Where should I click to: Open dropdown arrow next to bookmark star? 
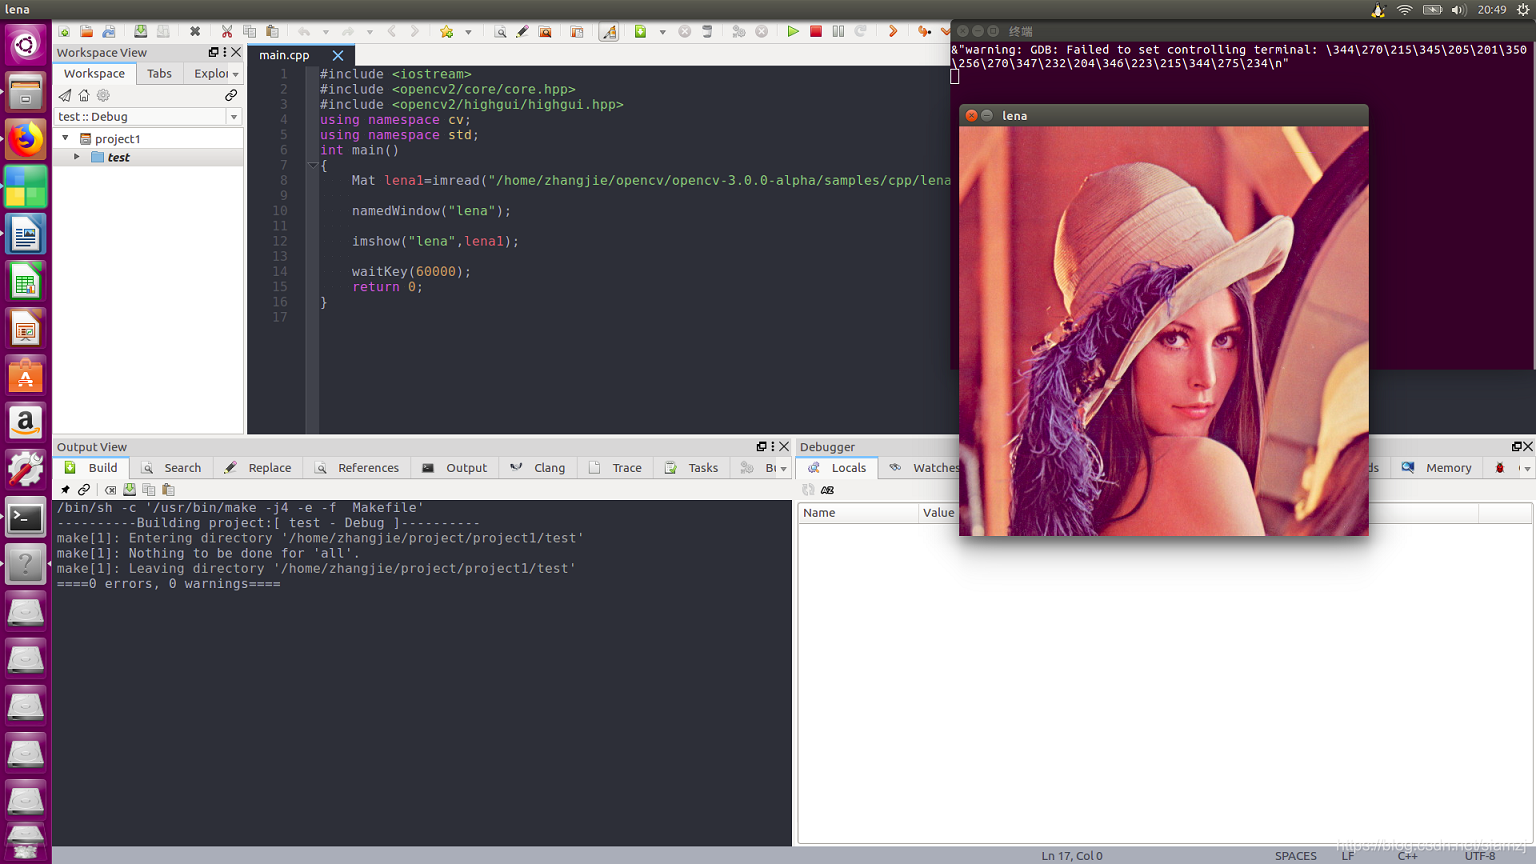(x=468, y=32)
